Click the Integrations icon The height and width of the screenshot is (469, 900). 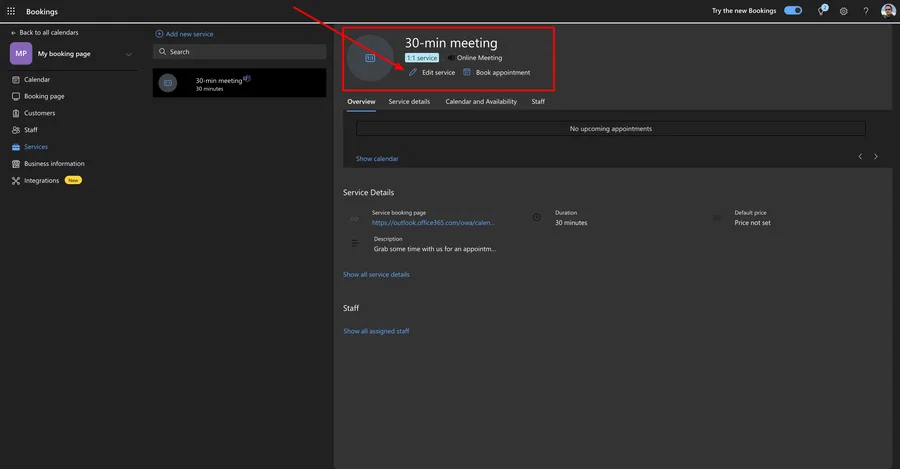(15, 180)
